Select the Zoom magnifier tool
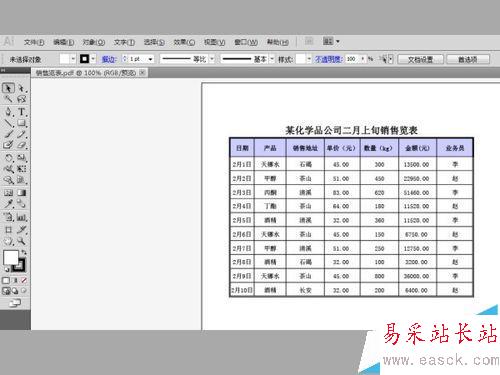 pyautogui.click(x=22, y=241)
